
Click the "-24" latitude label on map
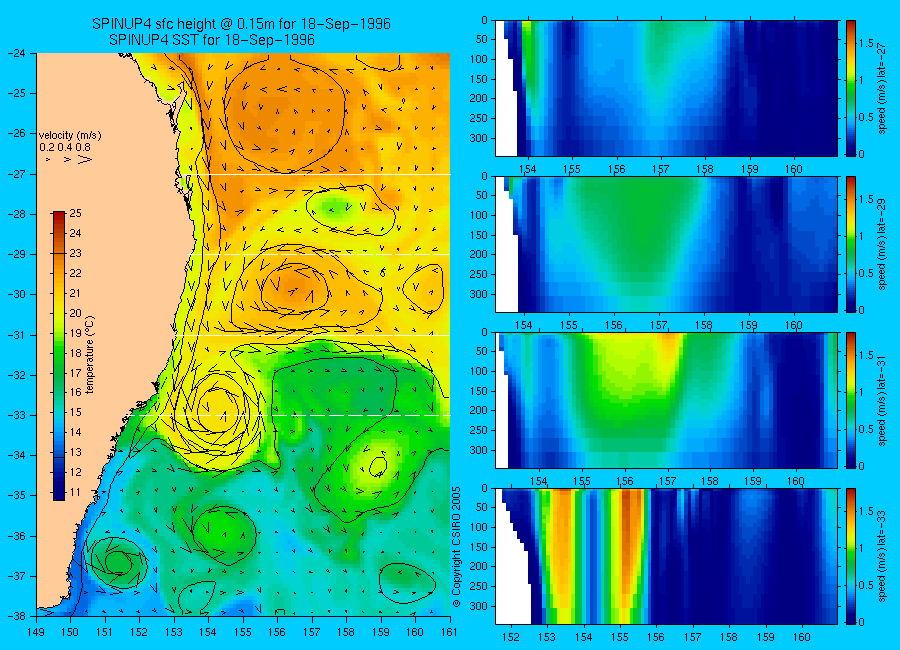coord(17,53)
